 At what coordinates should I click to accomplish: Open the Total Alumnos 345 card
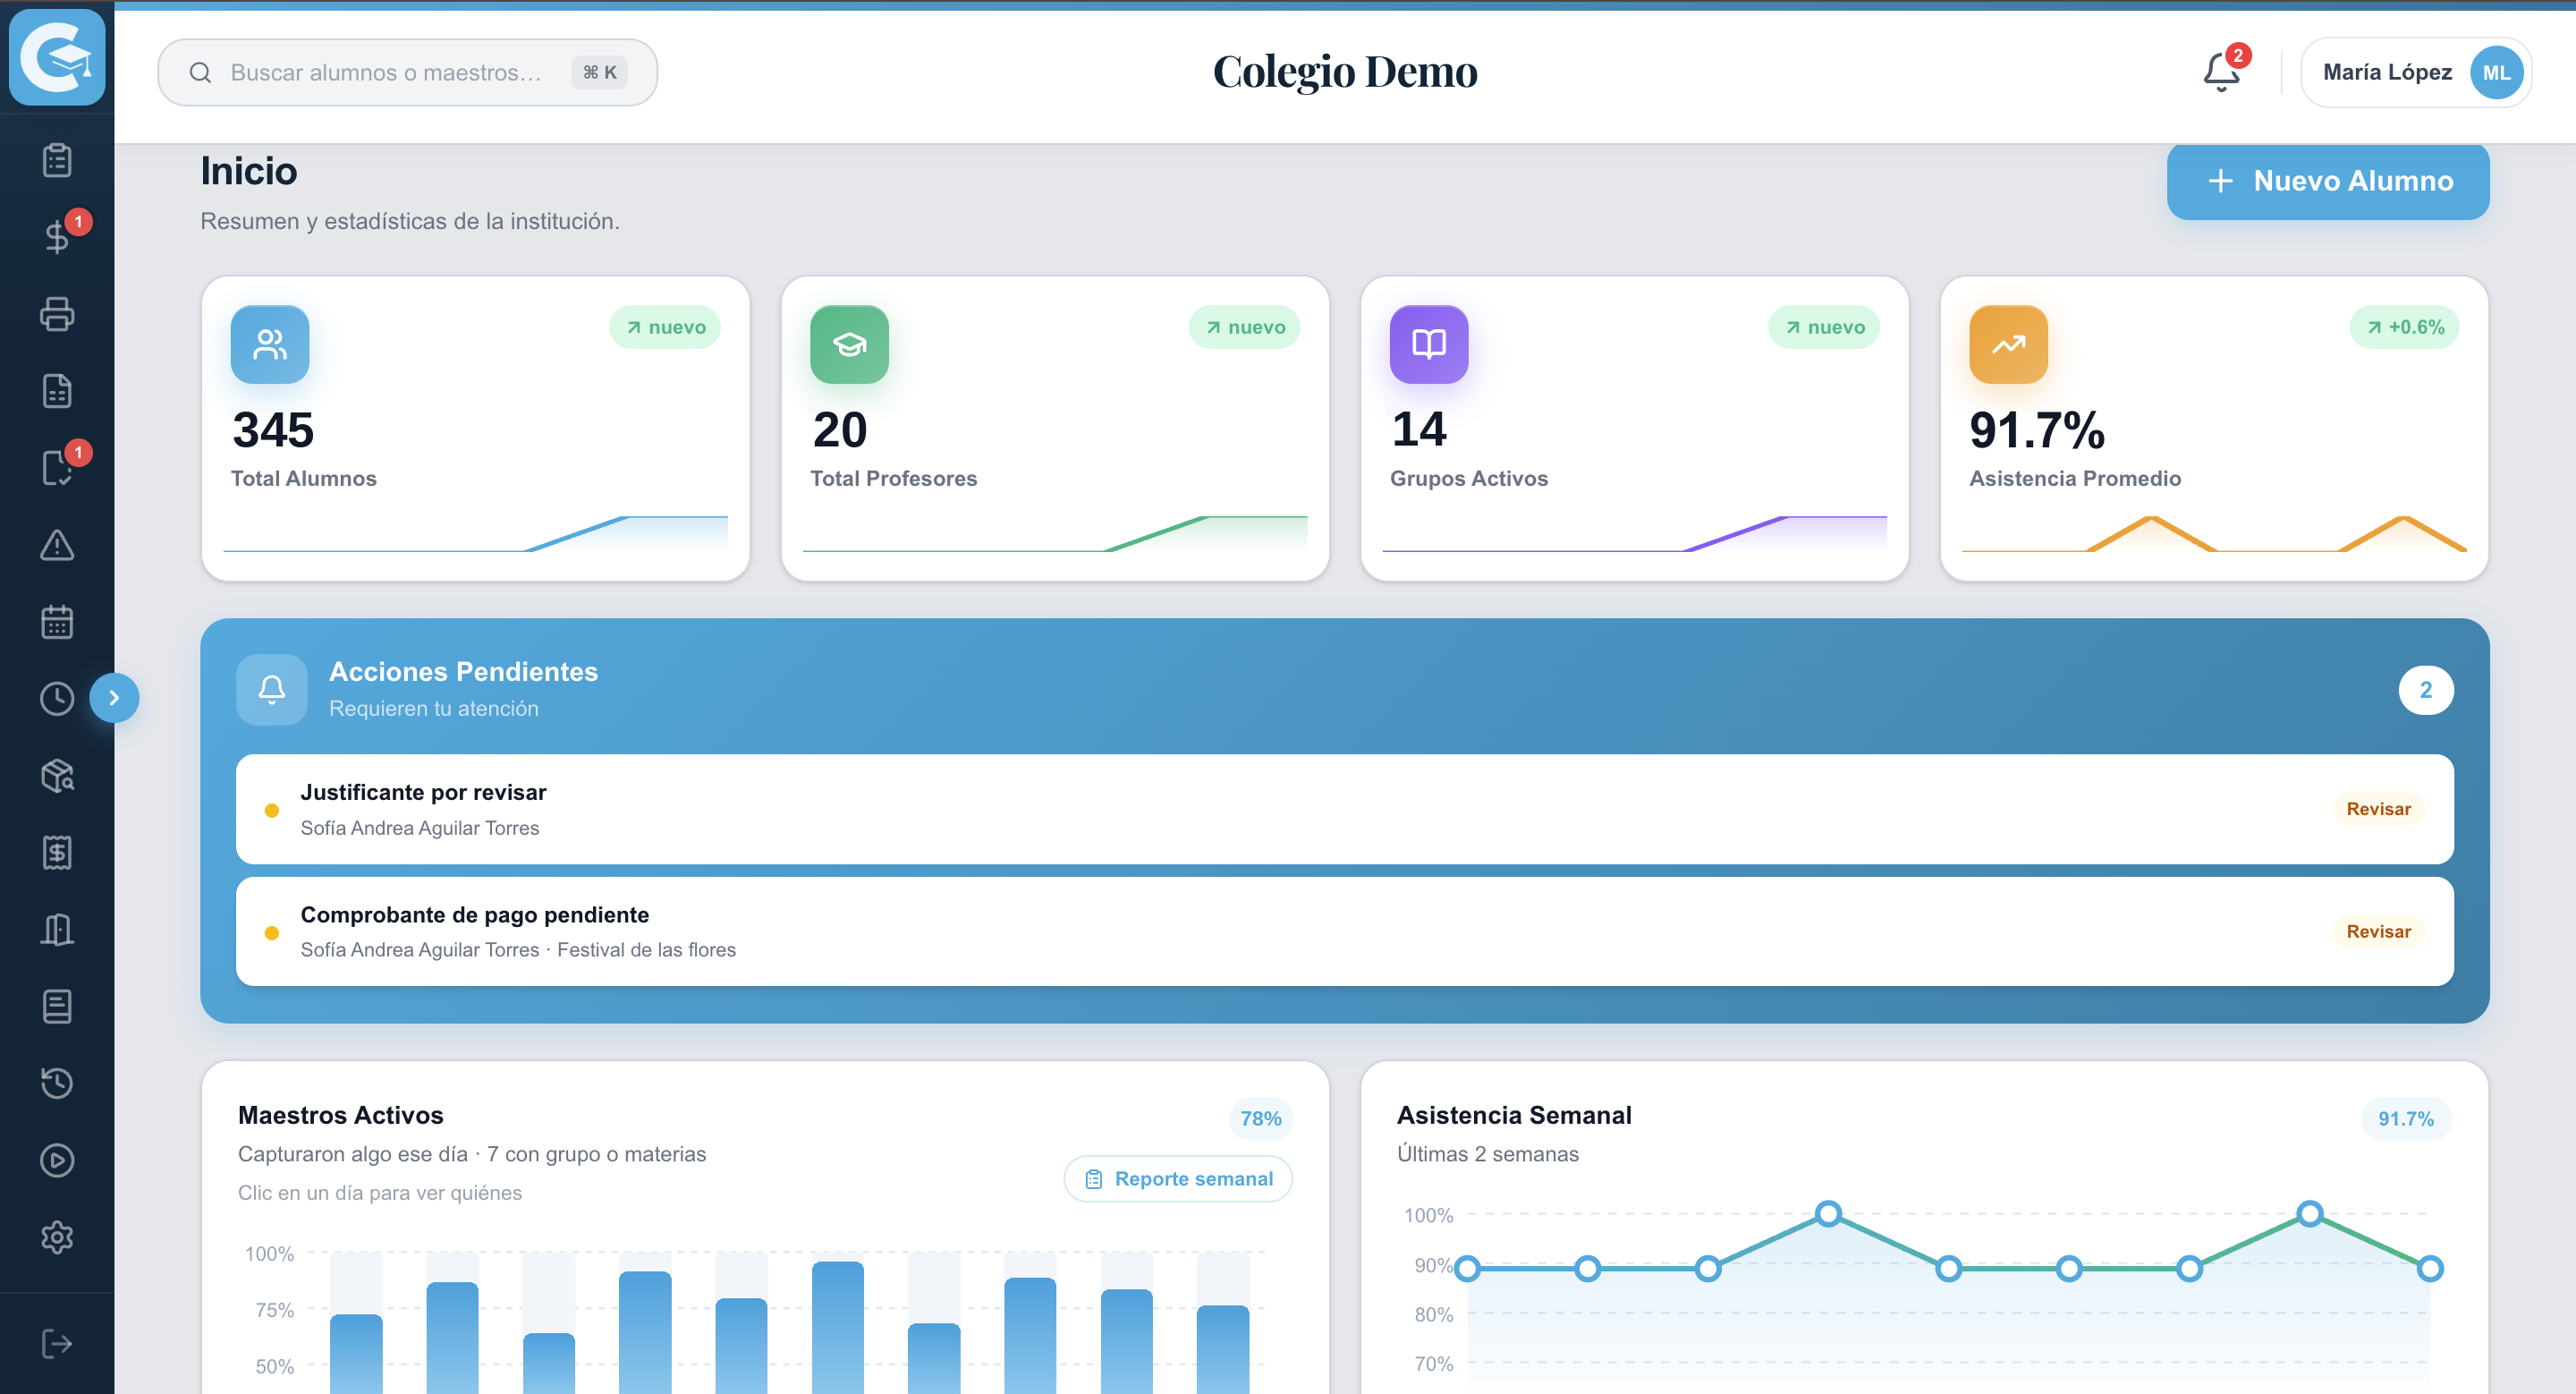(475, 429)
